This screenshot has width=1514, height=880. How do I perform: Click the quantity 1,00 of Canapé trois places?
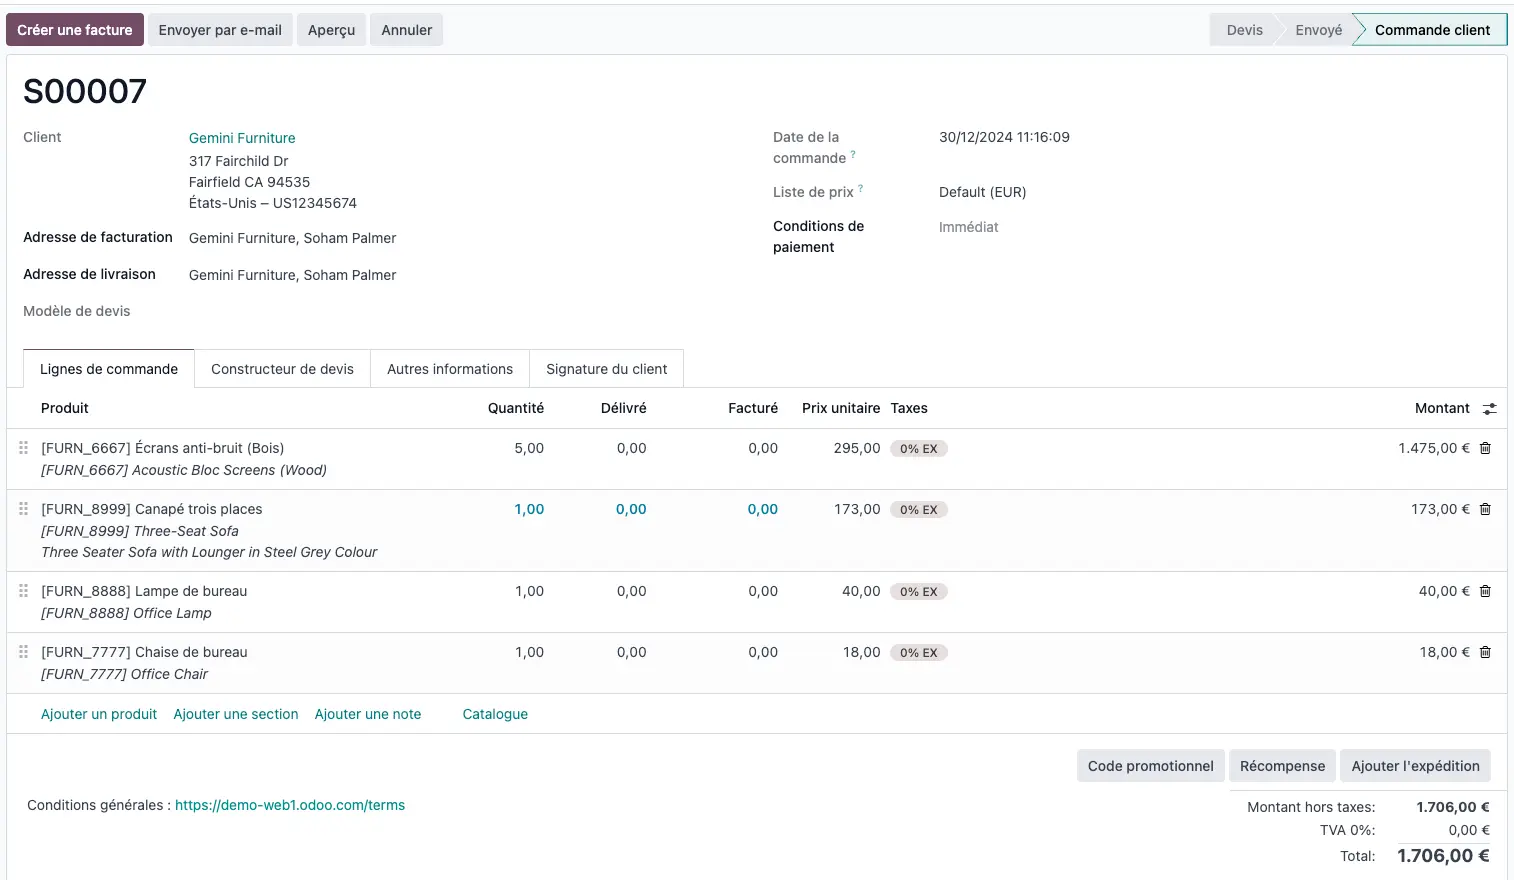click(529, 509)
